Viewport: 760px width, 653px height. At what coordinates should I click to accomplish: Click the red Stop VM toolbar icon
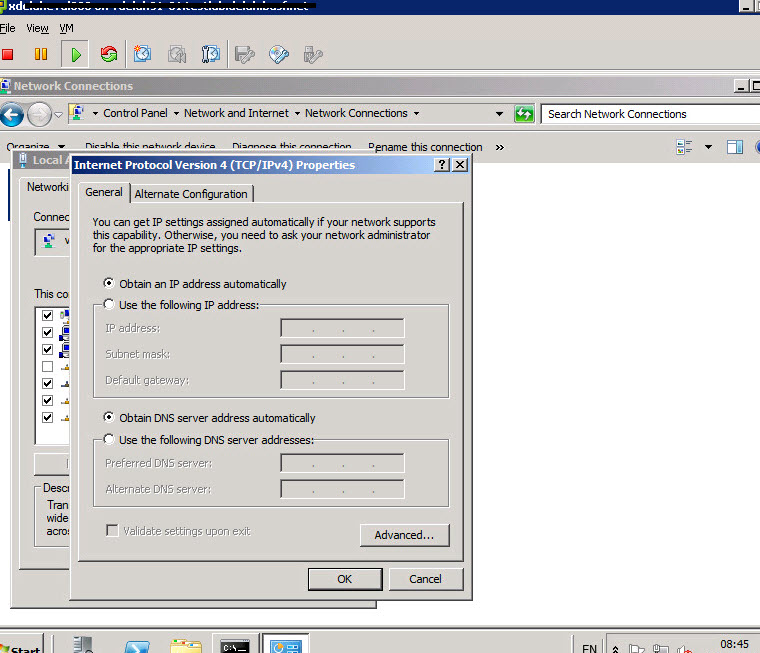tap(7, 54)
